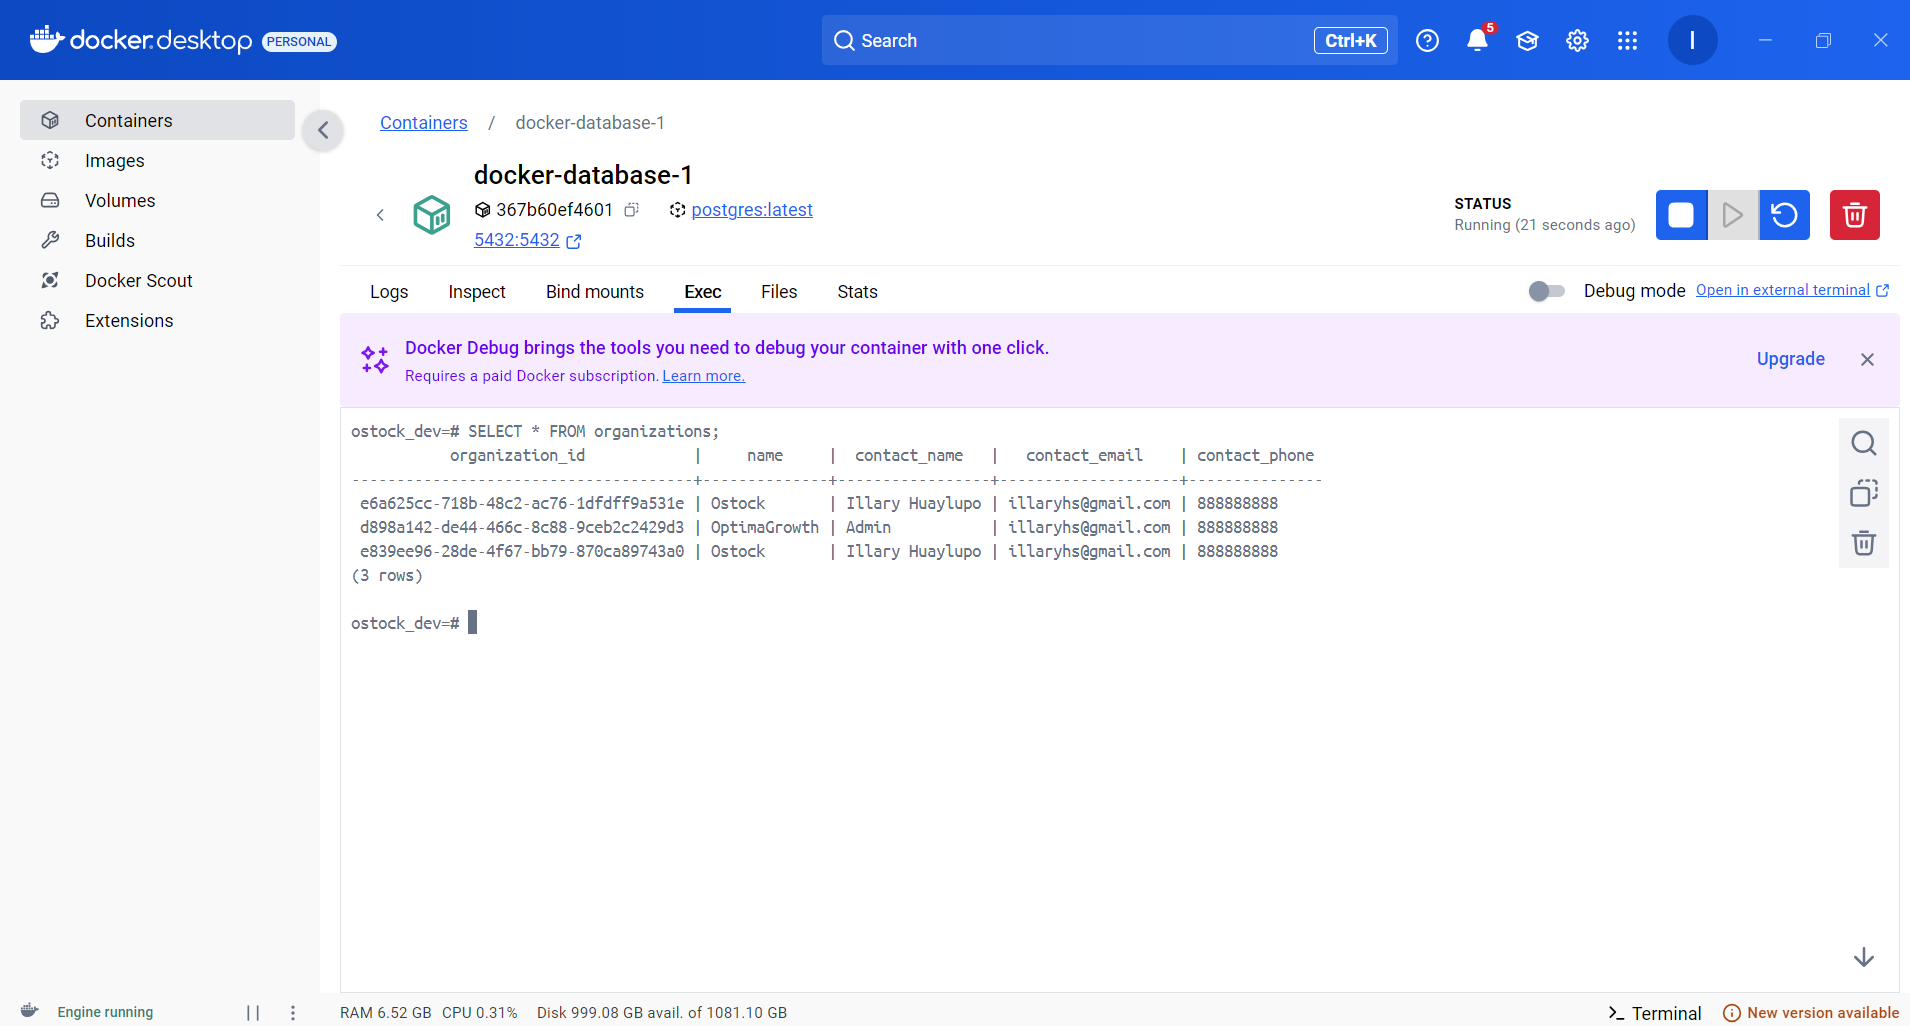This screenshot has width=1910, height=1026.
Task: Jump to the bottom of terminal output
Action: (x=1864, y=957)
